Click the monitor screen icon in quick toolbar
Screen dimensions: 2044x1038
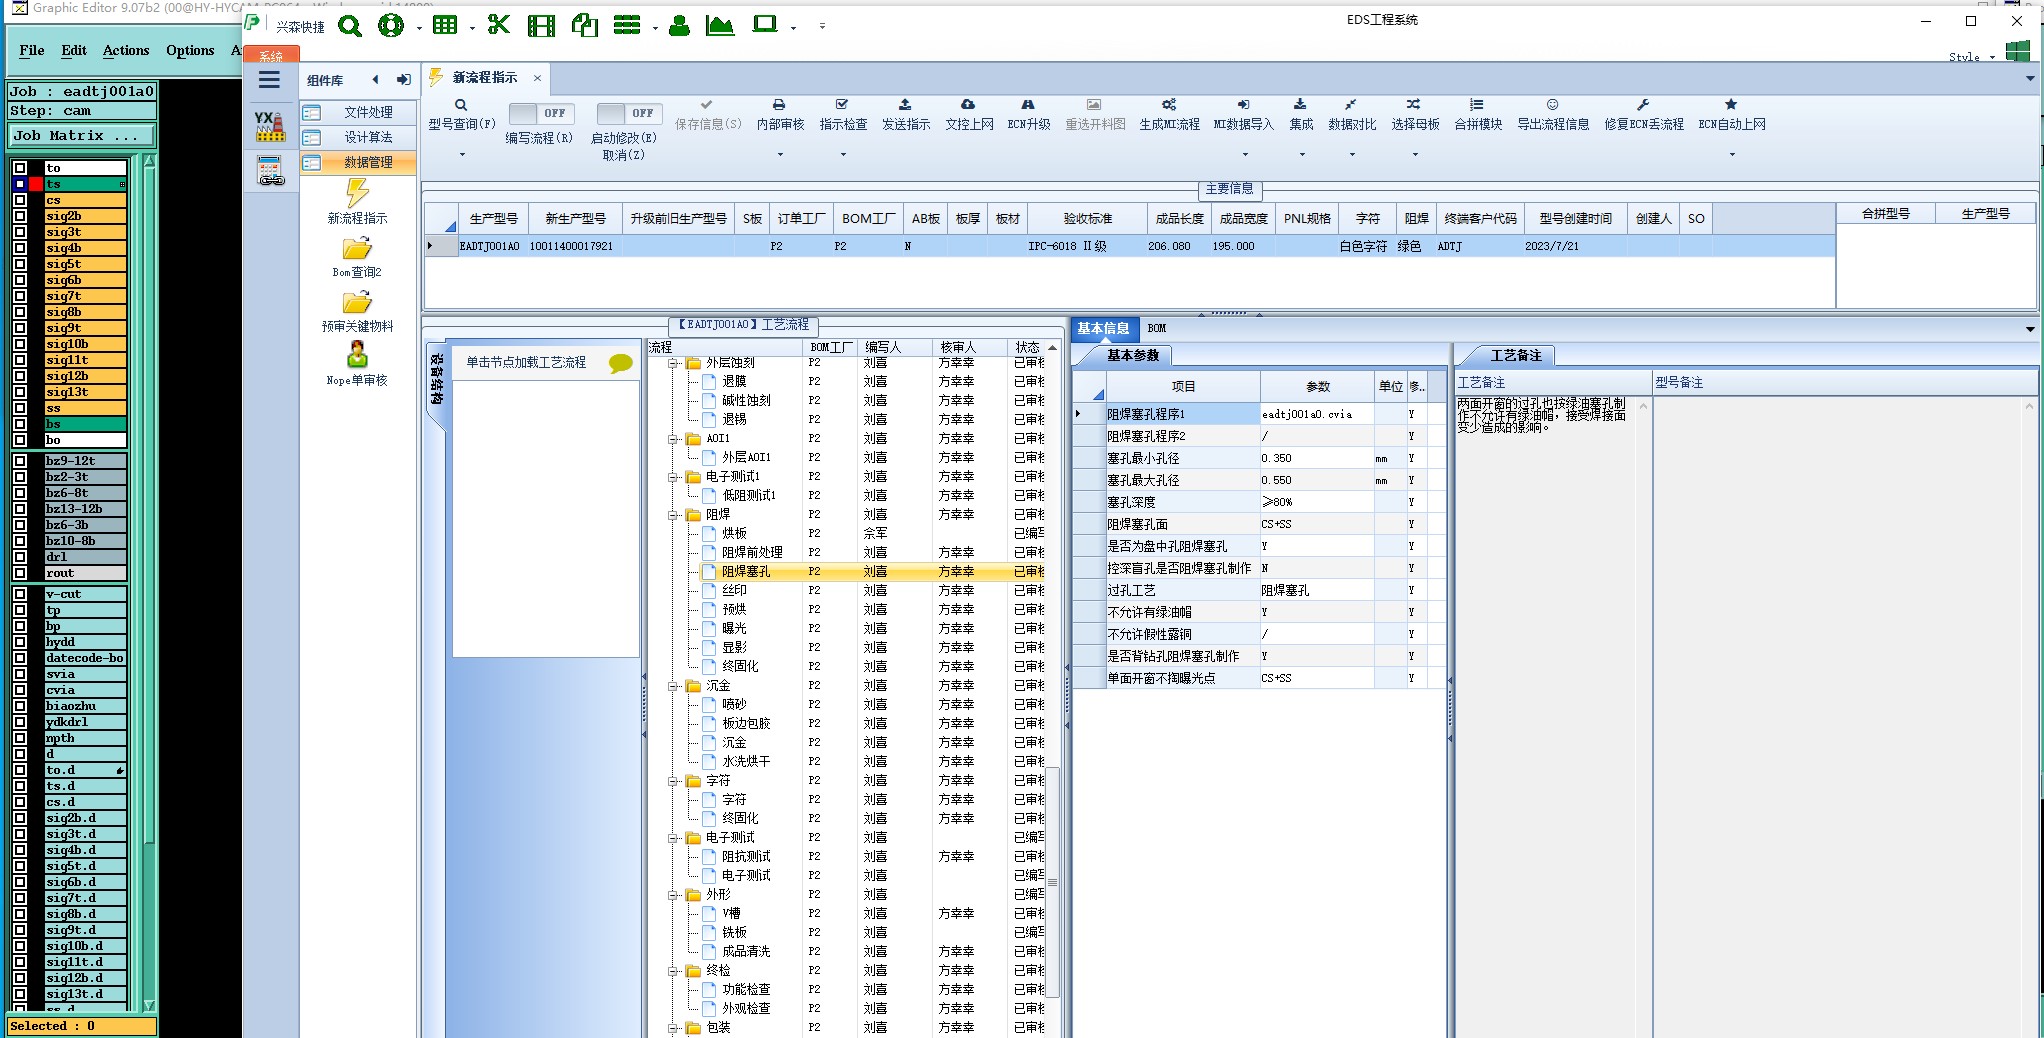coord(765,24)
